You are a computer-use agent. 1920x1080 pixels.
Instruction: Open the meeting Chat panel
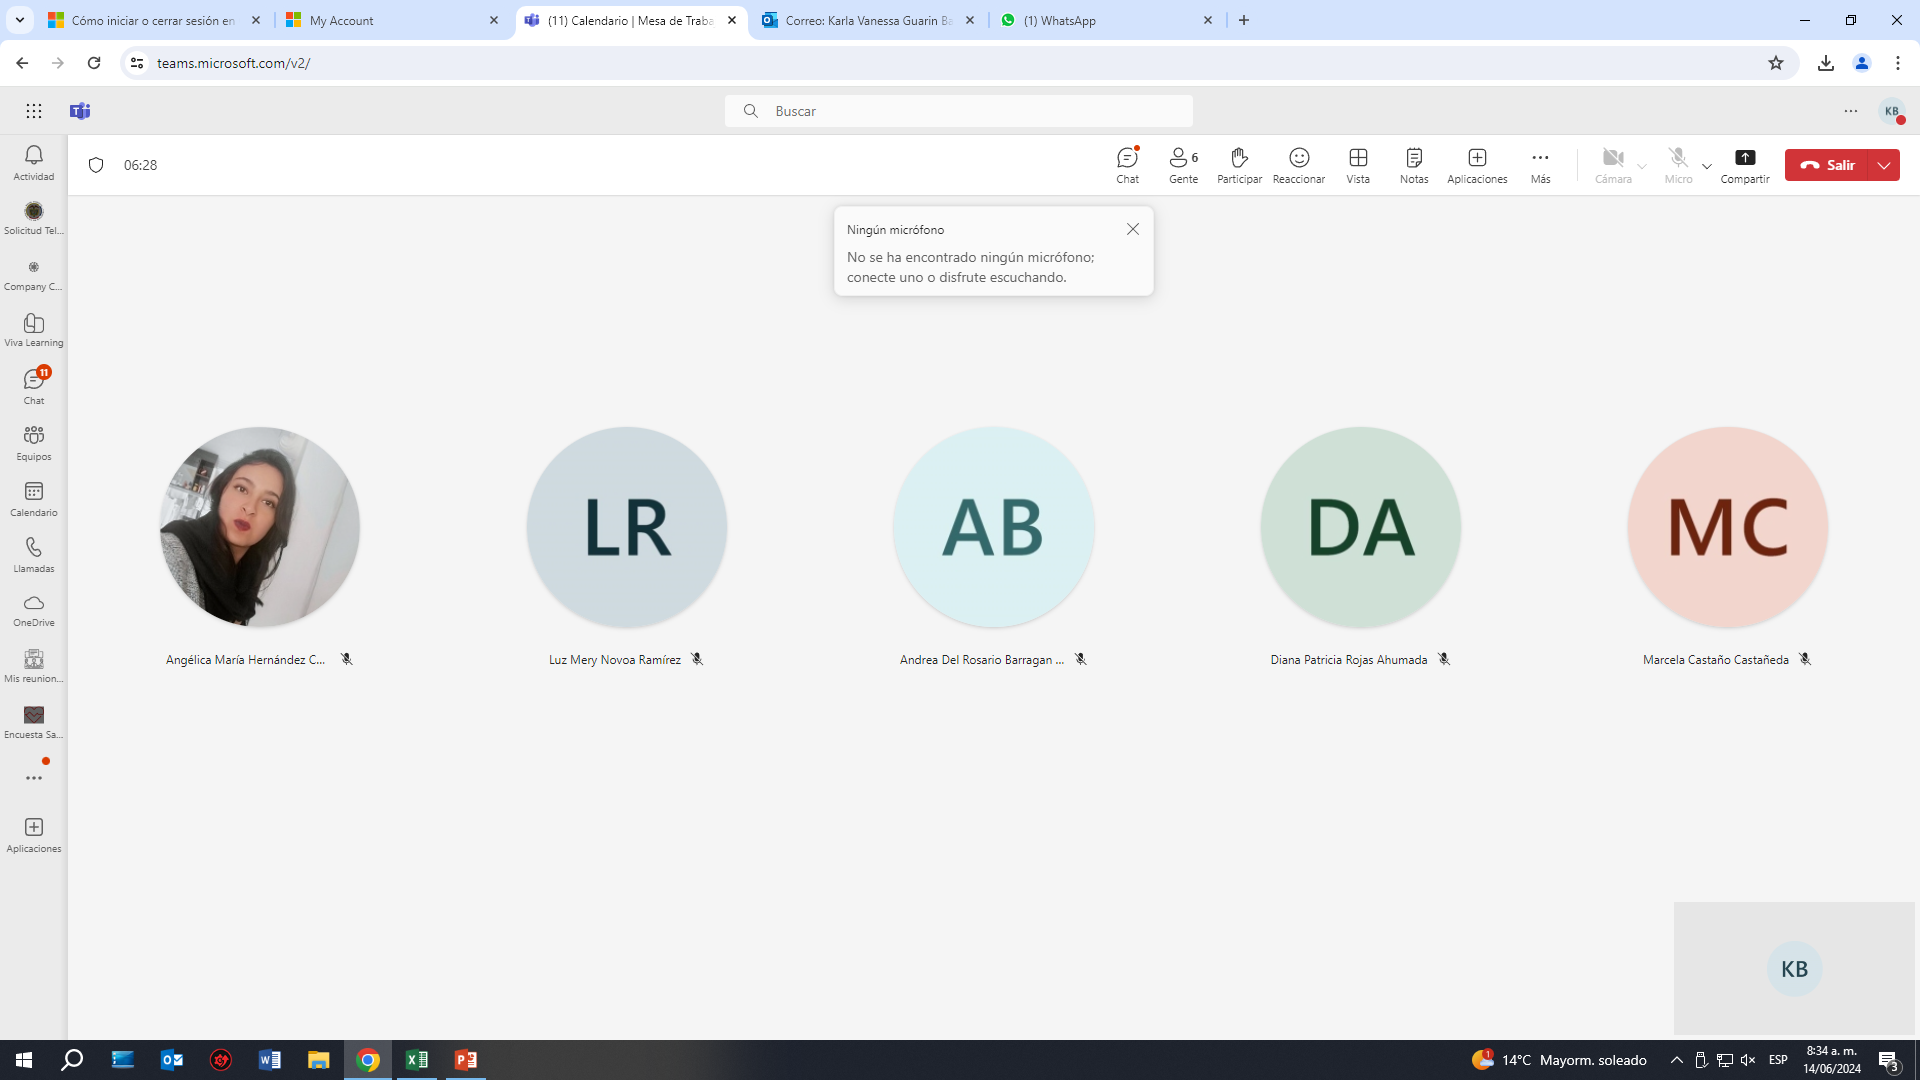(x=1127, y=165)
